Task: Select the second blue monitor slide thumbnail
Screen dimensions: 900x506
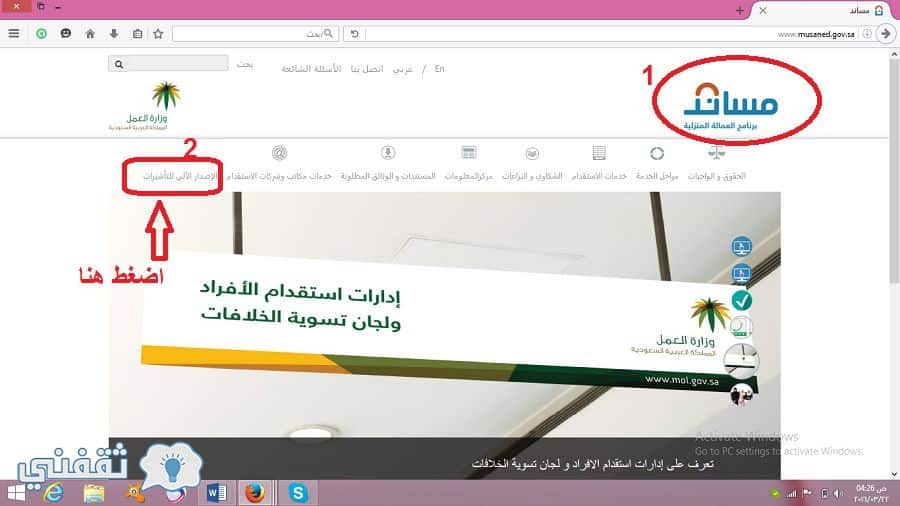Action: point(742,274)
